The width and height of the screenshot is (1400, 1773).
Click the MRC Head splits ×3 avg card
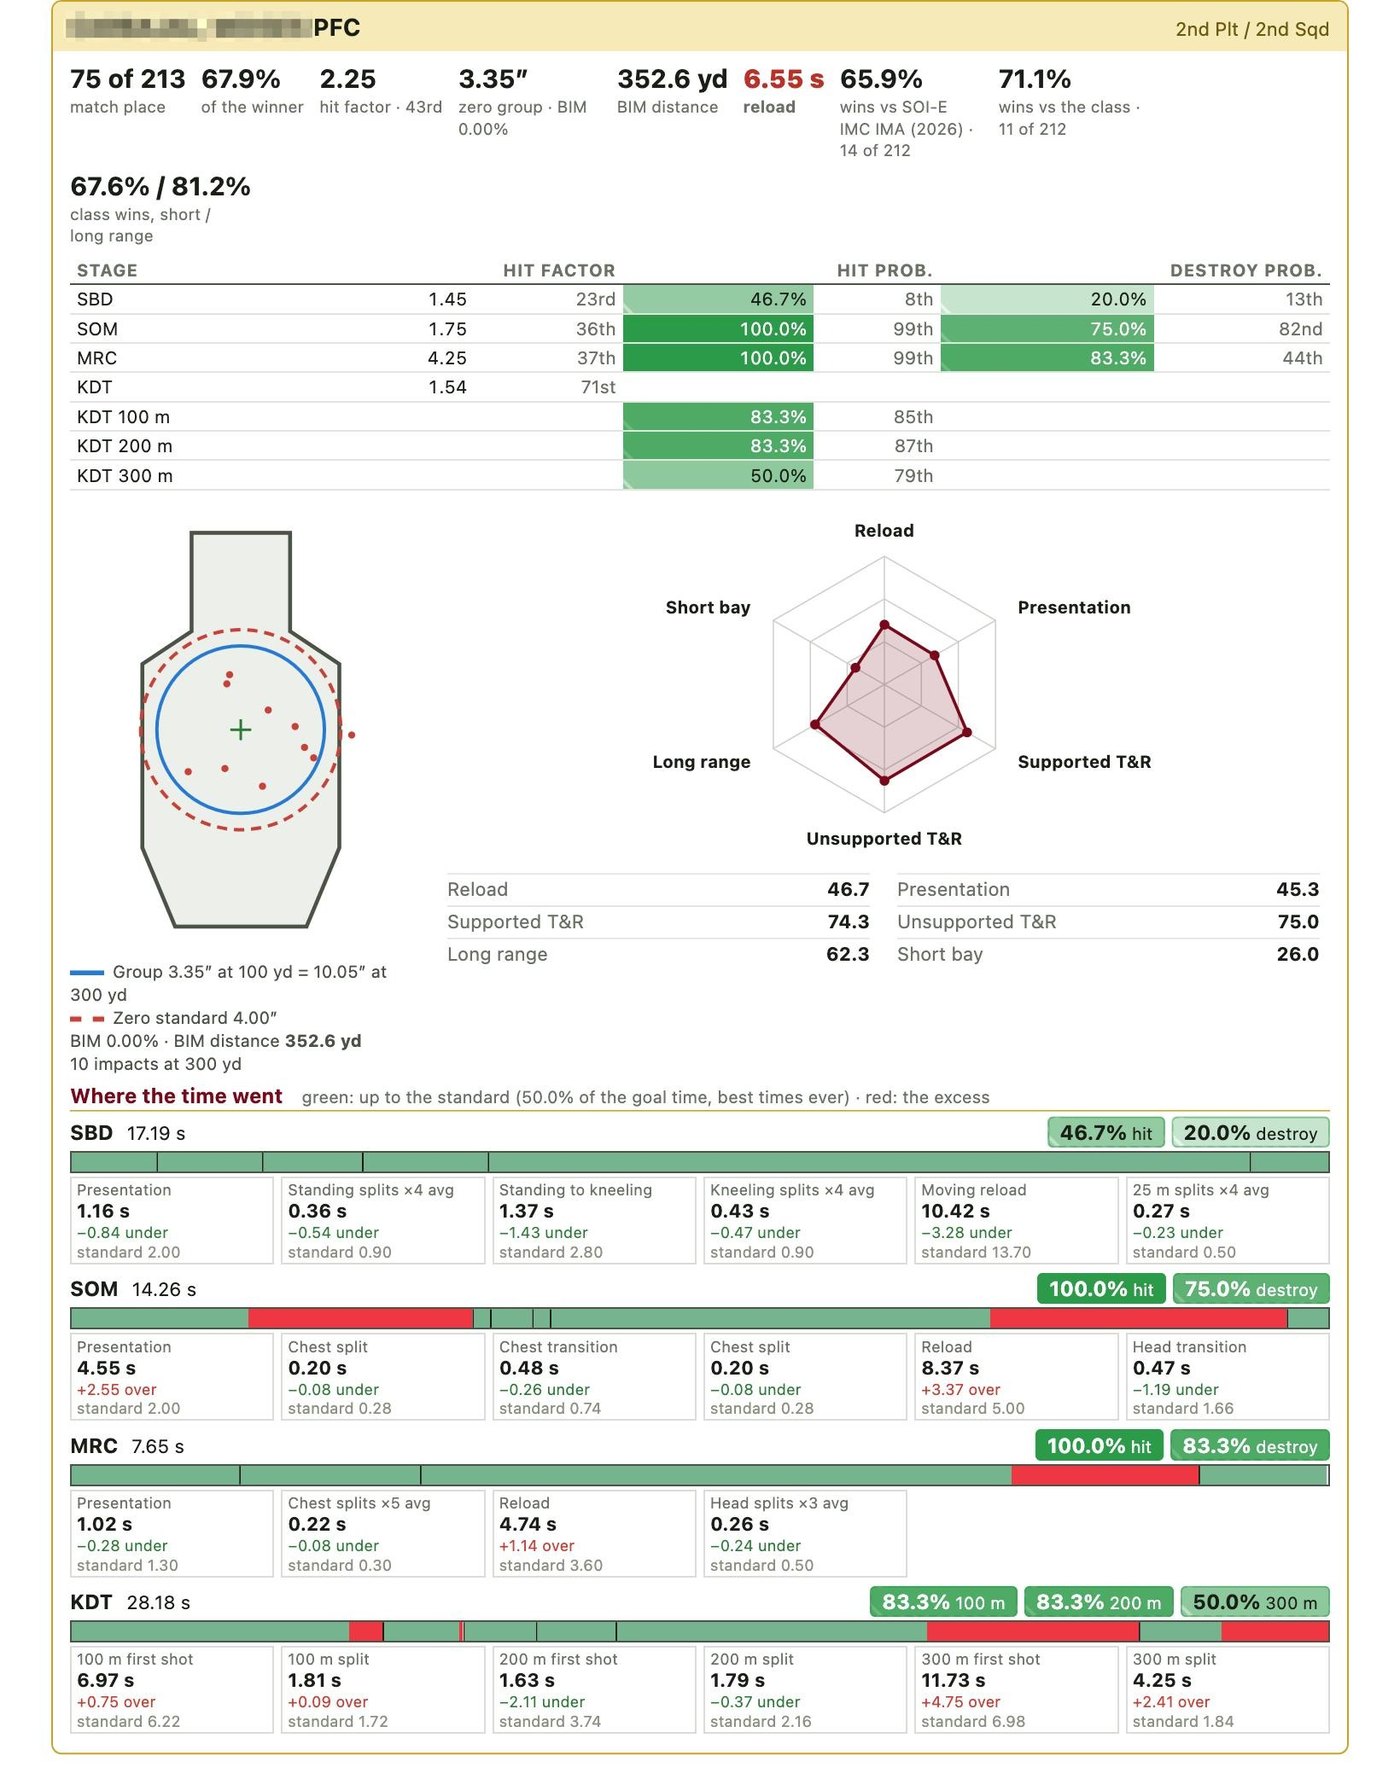tap(805, 1533)
